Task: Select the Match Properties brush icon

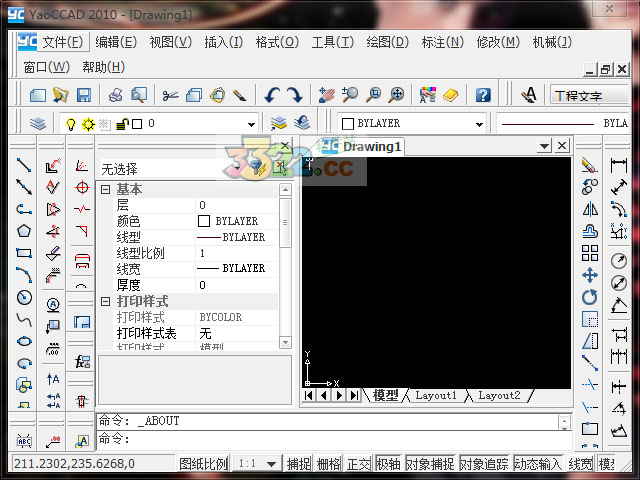Action: (x=240, y=95)
